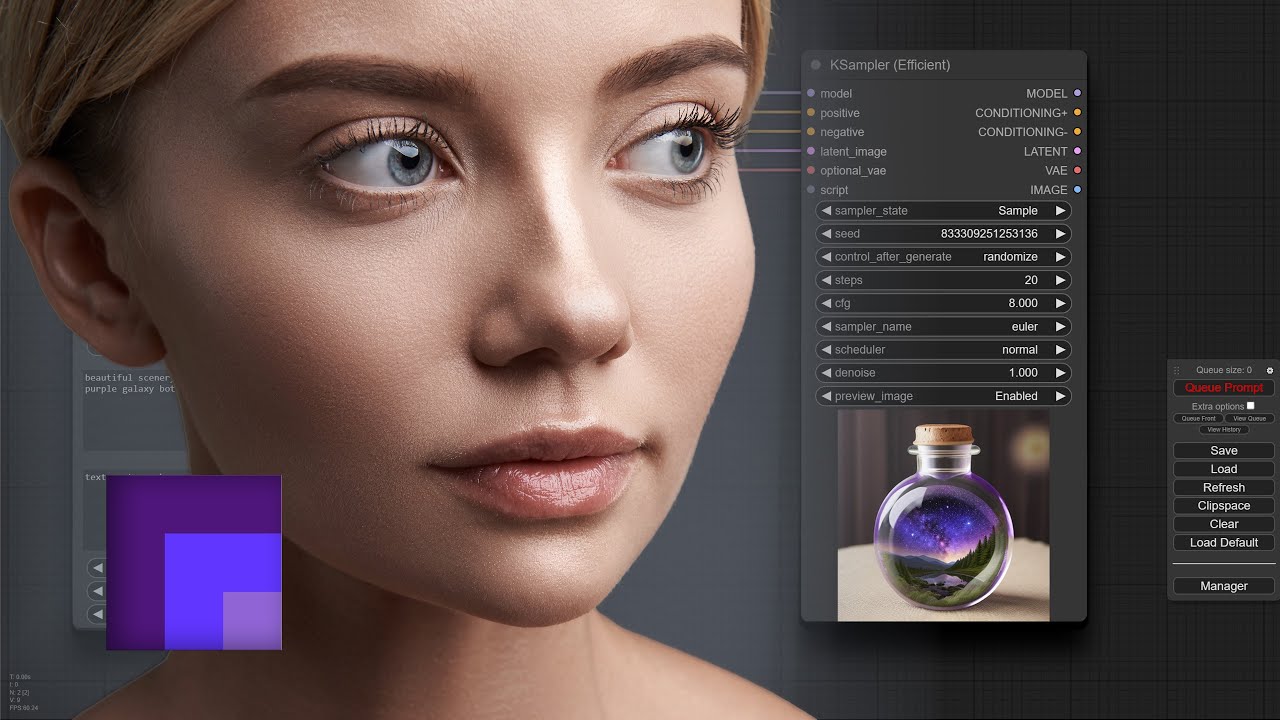Click the model input port dot

[811, 93]
